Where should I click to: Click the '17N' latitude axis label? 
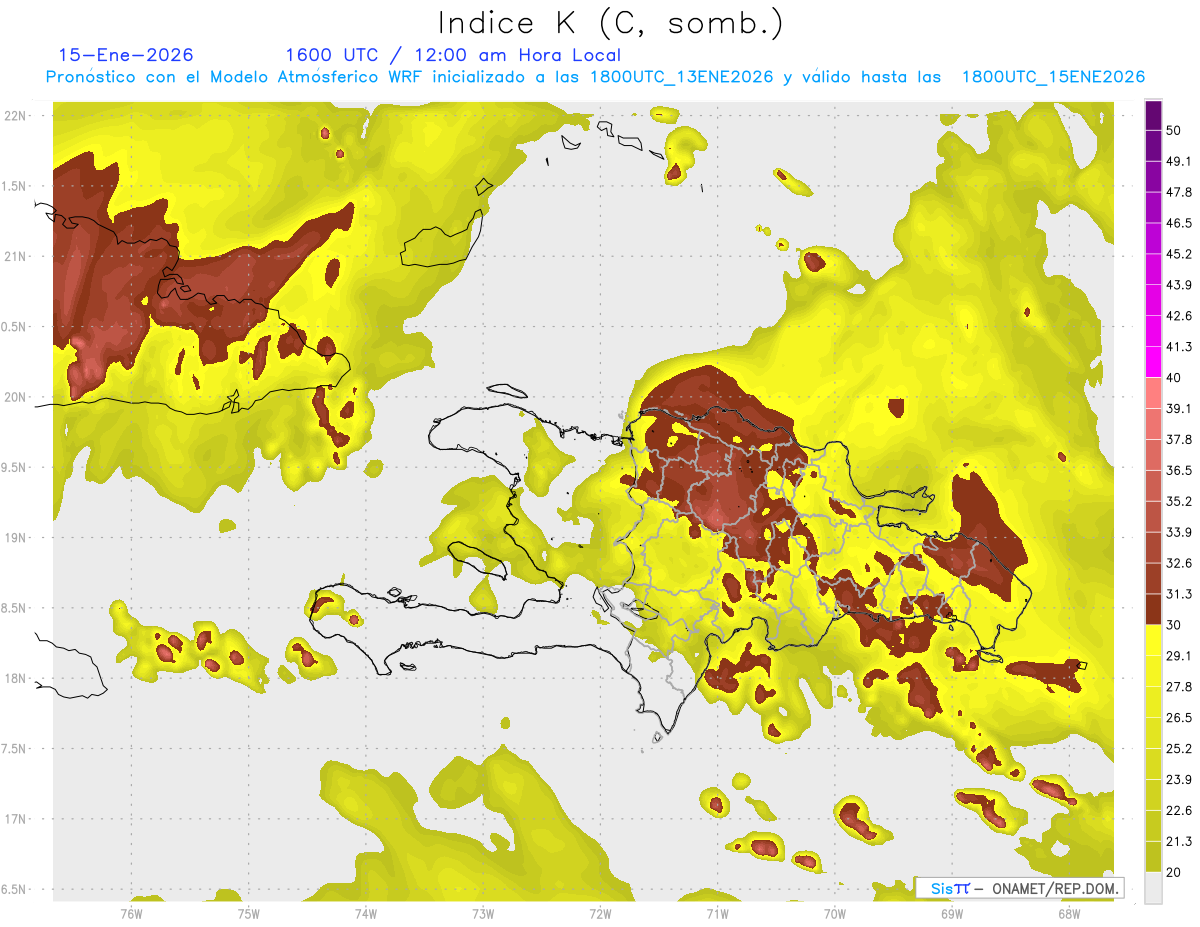pyautogui.click(x=15, y=819)
